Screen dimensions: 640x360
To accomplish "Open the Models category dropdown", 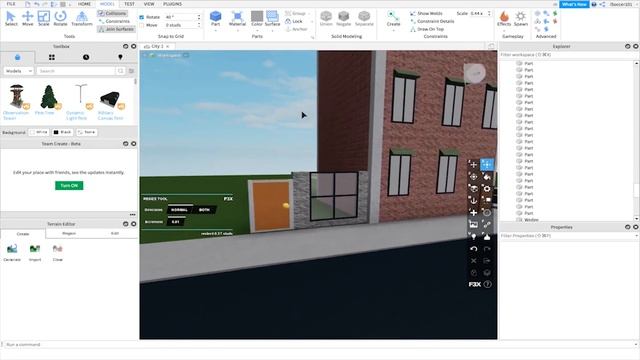I will [x=18, y=71].
